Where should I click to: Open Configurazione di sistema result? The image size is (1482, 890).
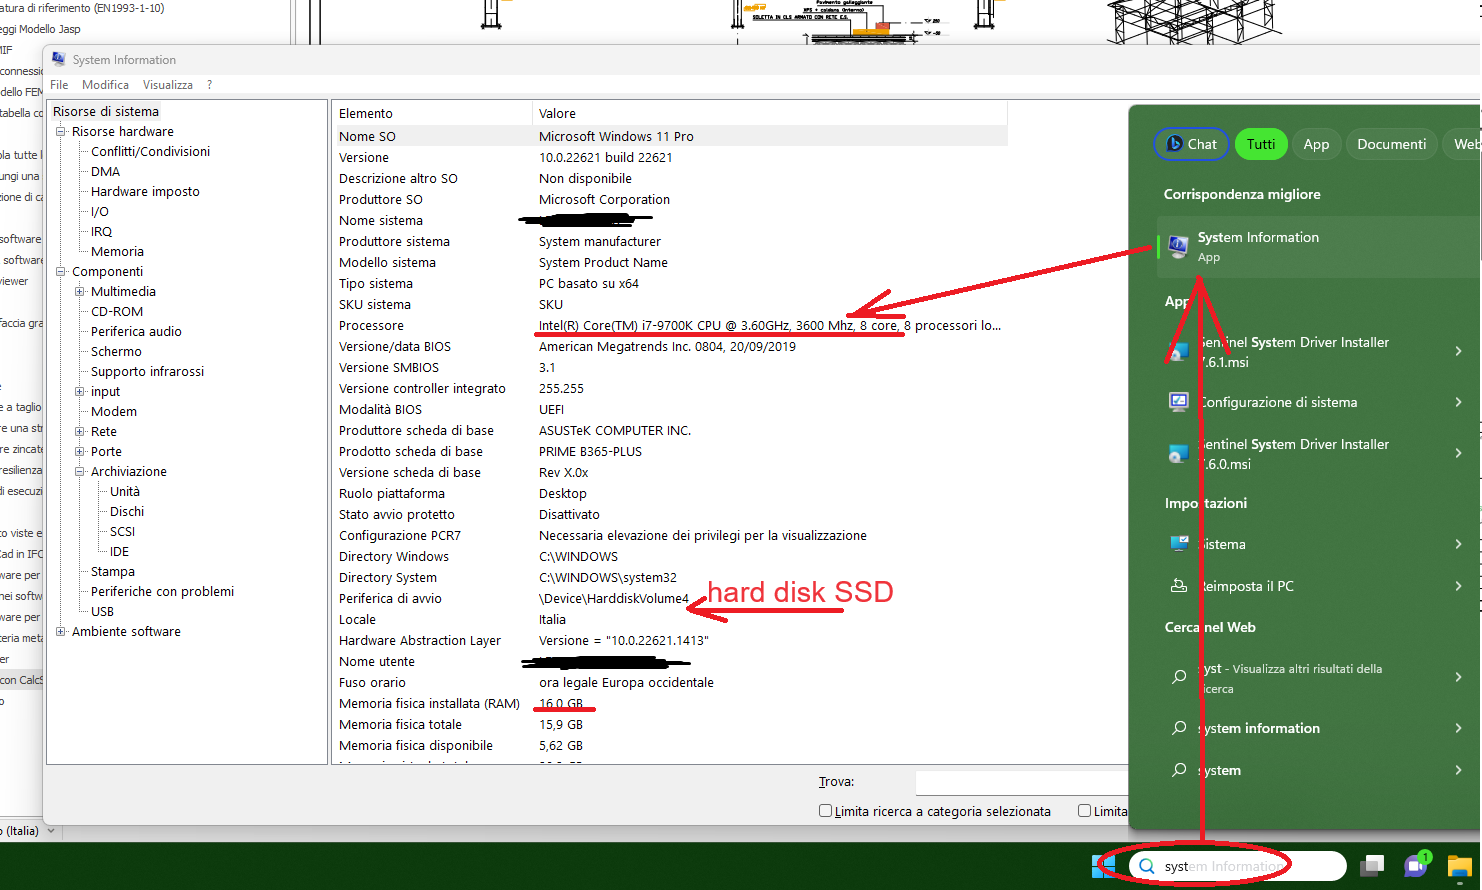[x=1278, y=402]
